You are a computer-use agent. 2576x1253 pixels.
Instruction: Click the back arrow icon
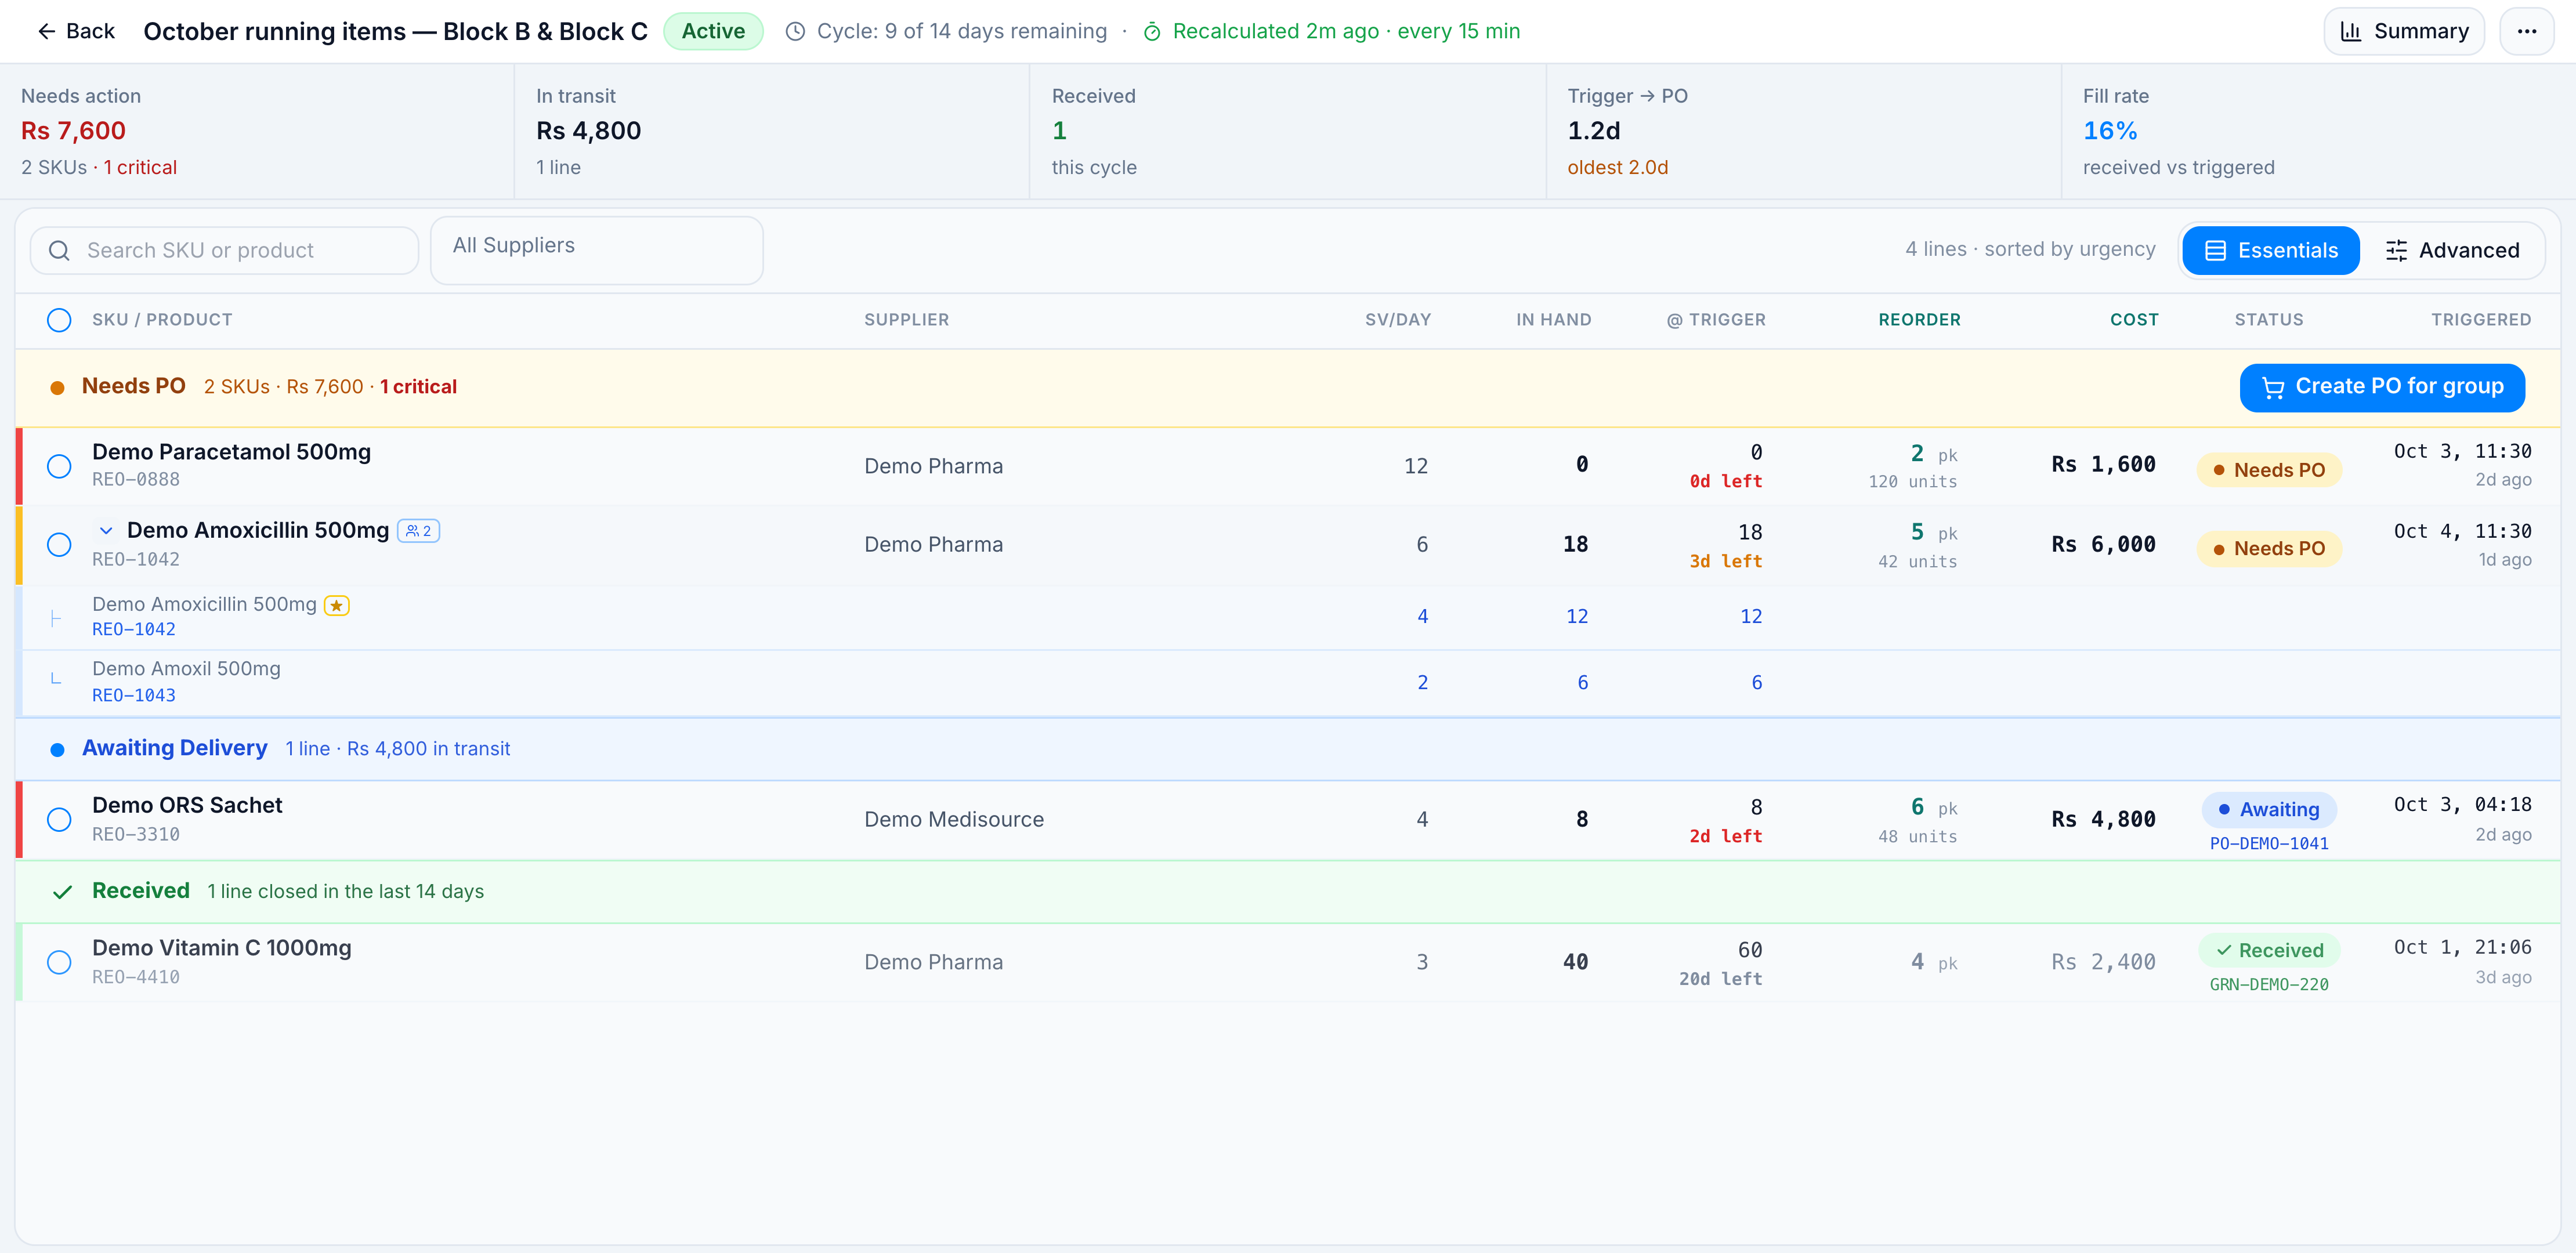(x=46, y=31)
